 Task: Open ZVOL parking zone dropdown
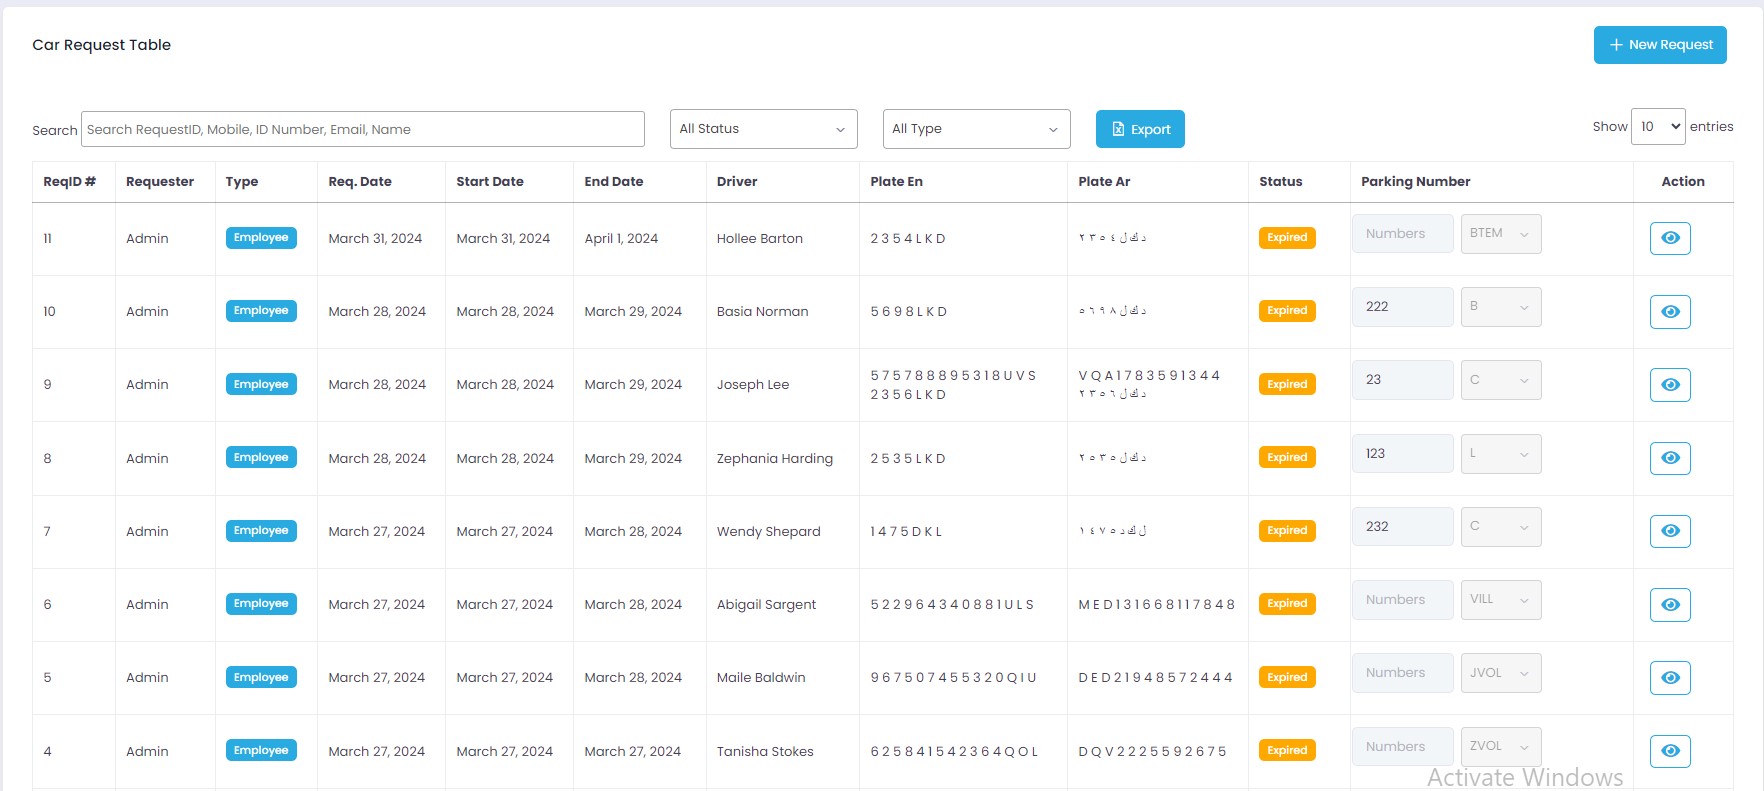pyautogui.click(x=1501, y=747)
